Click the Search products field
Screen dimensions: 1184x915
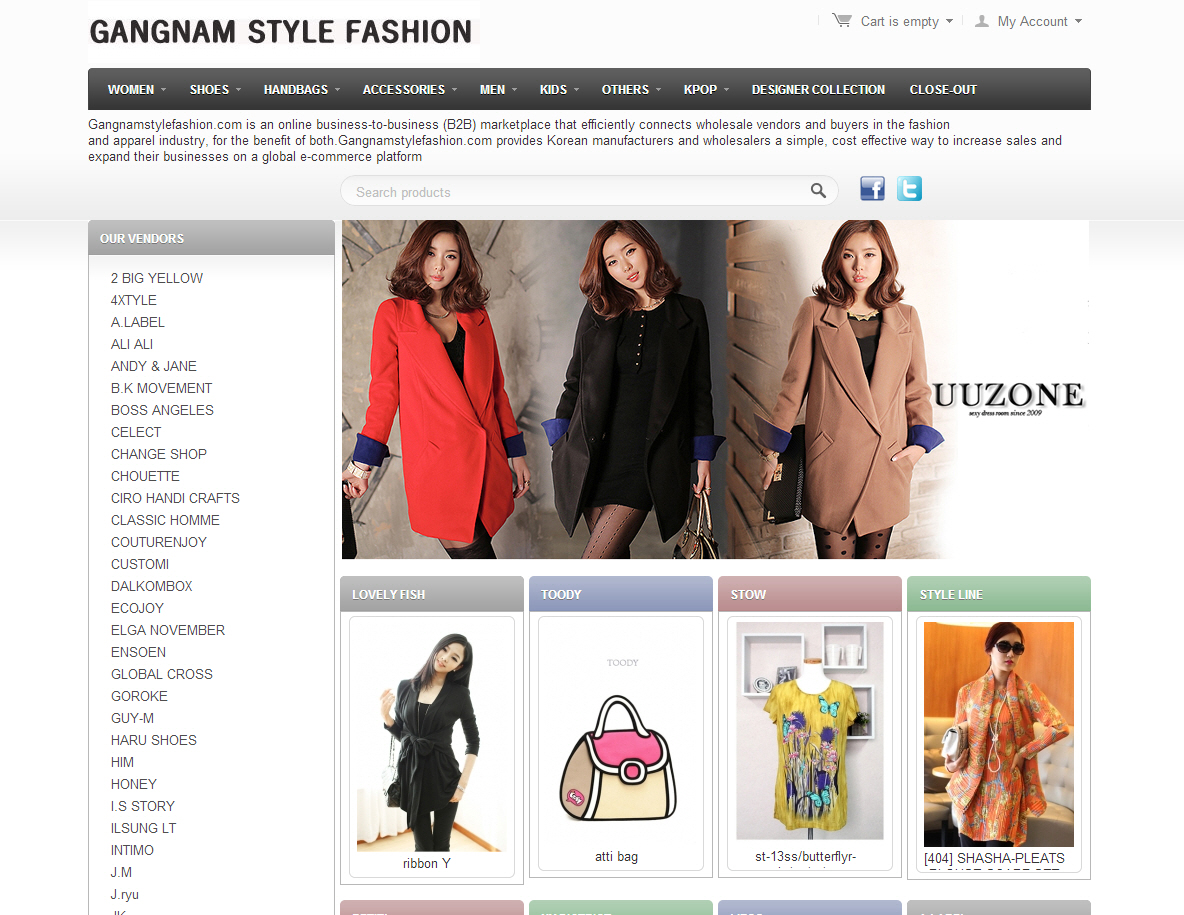click(589, 191)
